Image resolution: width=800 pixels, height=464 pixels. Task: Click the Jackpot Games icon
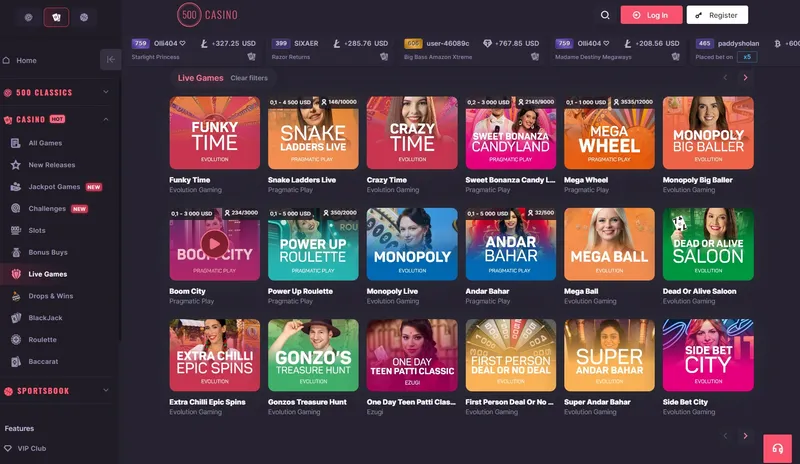(x=16, y=187)
